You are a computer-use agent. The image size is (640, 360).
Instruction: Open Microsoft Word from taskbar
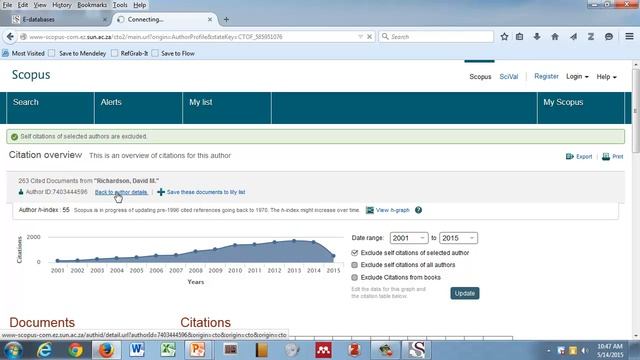click(137, 350)
